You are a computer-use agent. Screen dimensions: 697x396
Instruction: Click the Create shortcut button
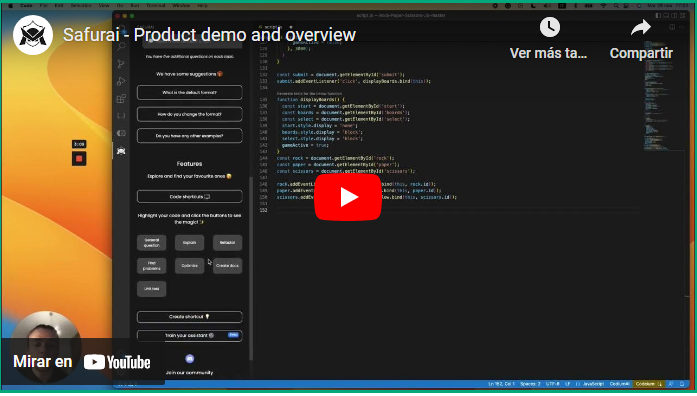pyautogui.click(x=190, y=317)
